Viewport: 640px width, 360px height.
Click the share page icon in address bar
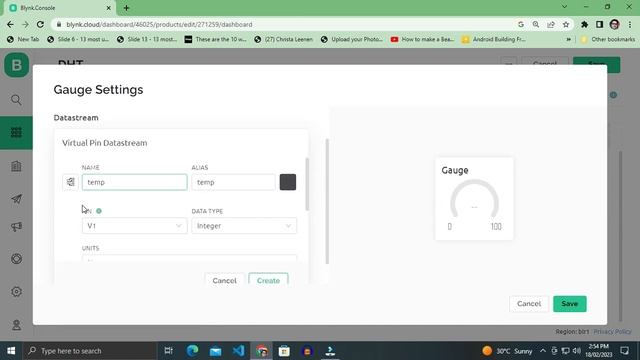[x=551, y=24]
